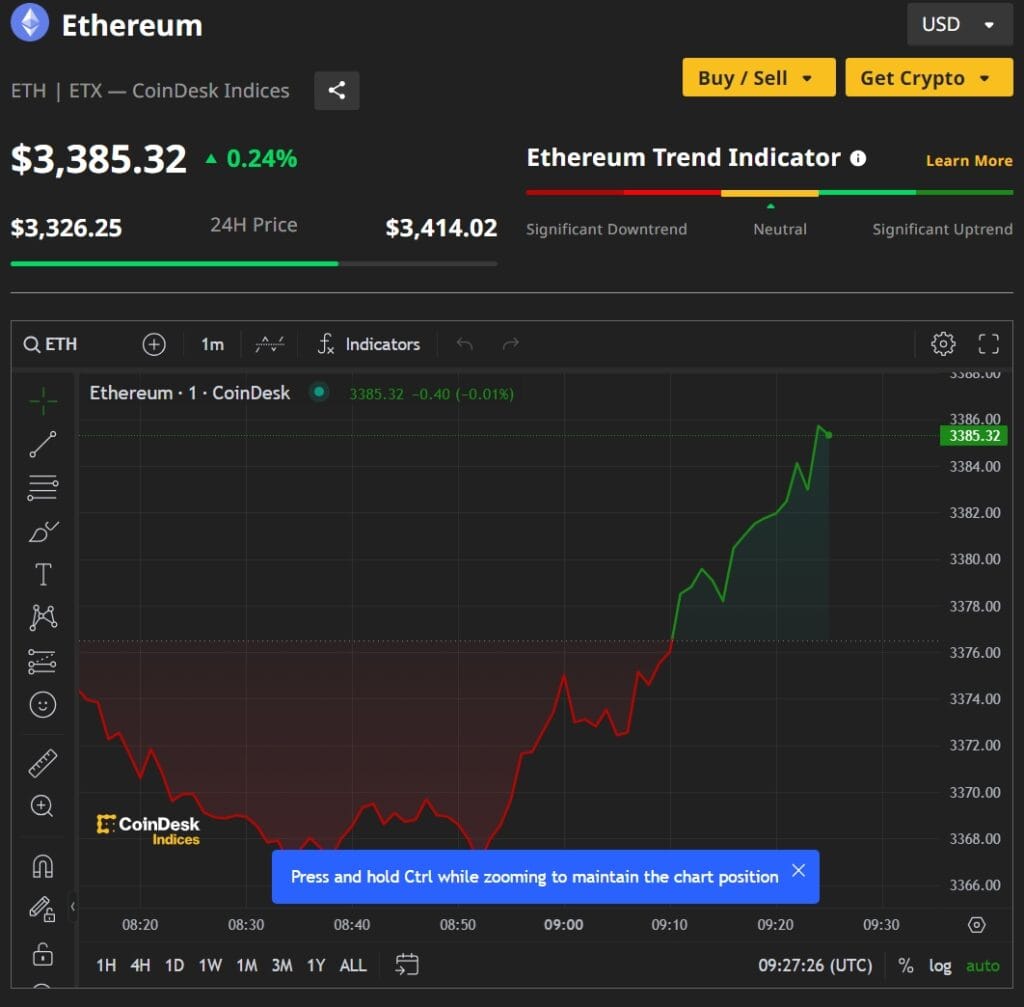Click the Ethereum logo icon
Viewport: 1024px width, 1007px height.
30,22
